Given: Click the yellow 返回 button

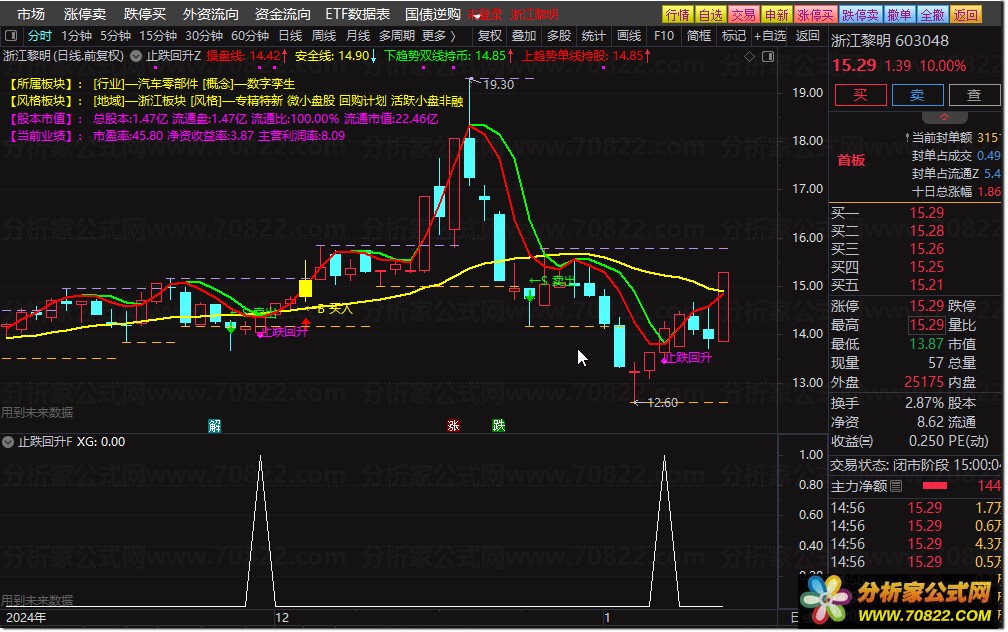Looking at the screenshot, I should coord(965,15).
